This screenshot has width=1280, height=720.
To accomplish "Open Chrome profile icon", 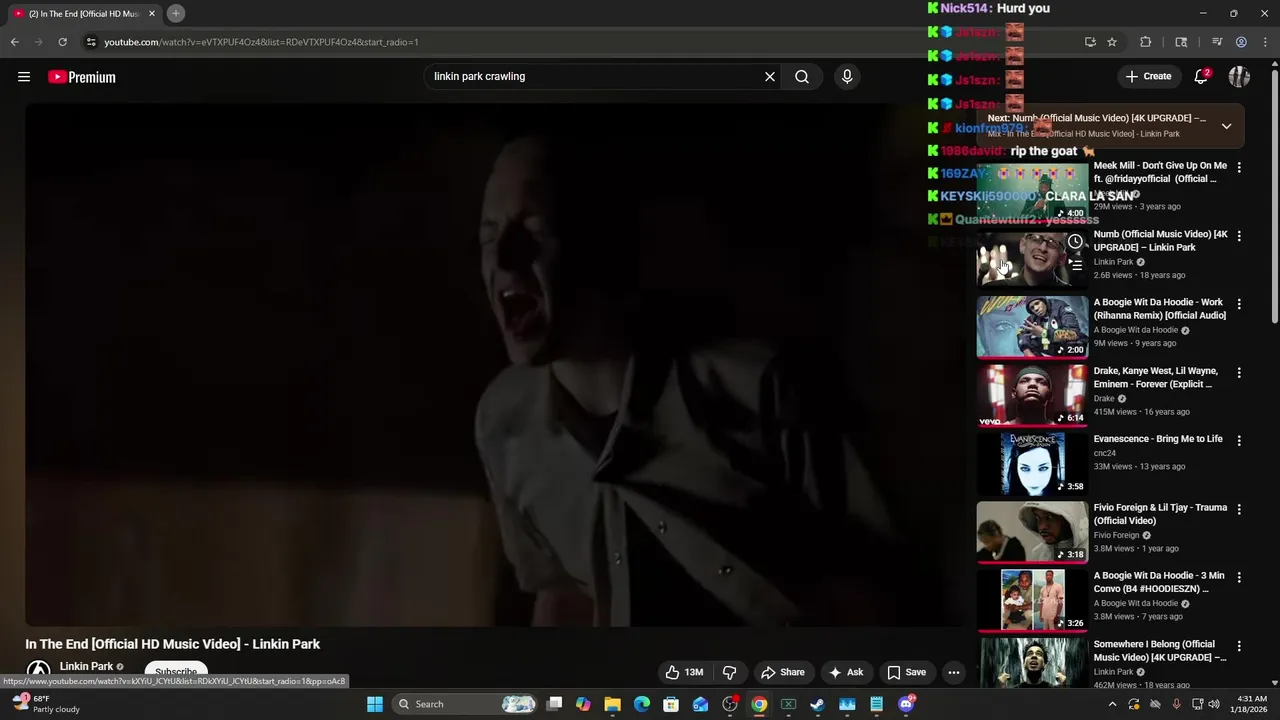I will tap(1241, 42).
